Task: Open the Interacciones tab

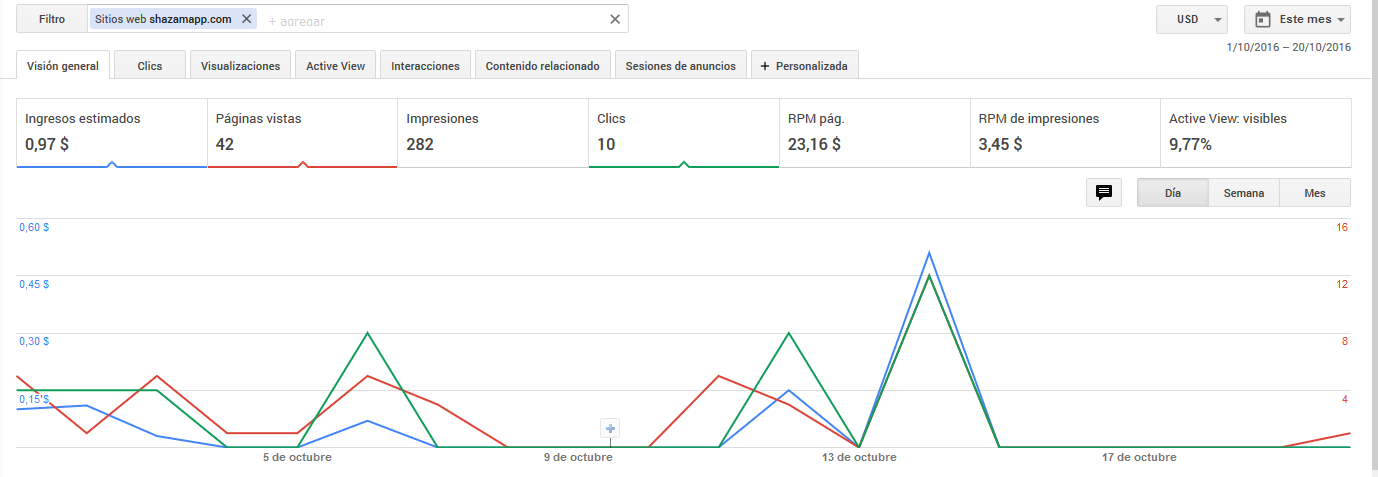Action: (x=426, y=66)
